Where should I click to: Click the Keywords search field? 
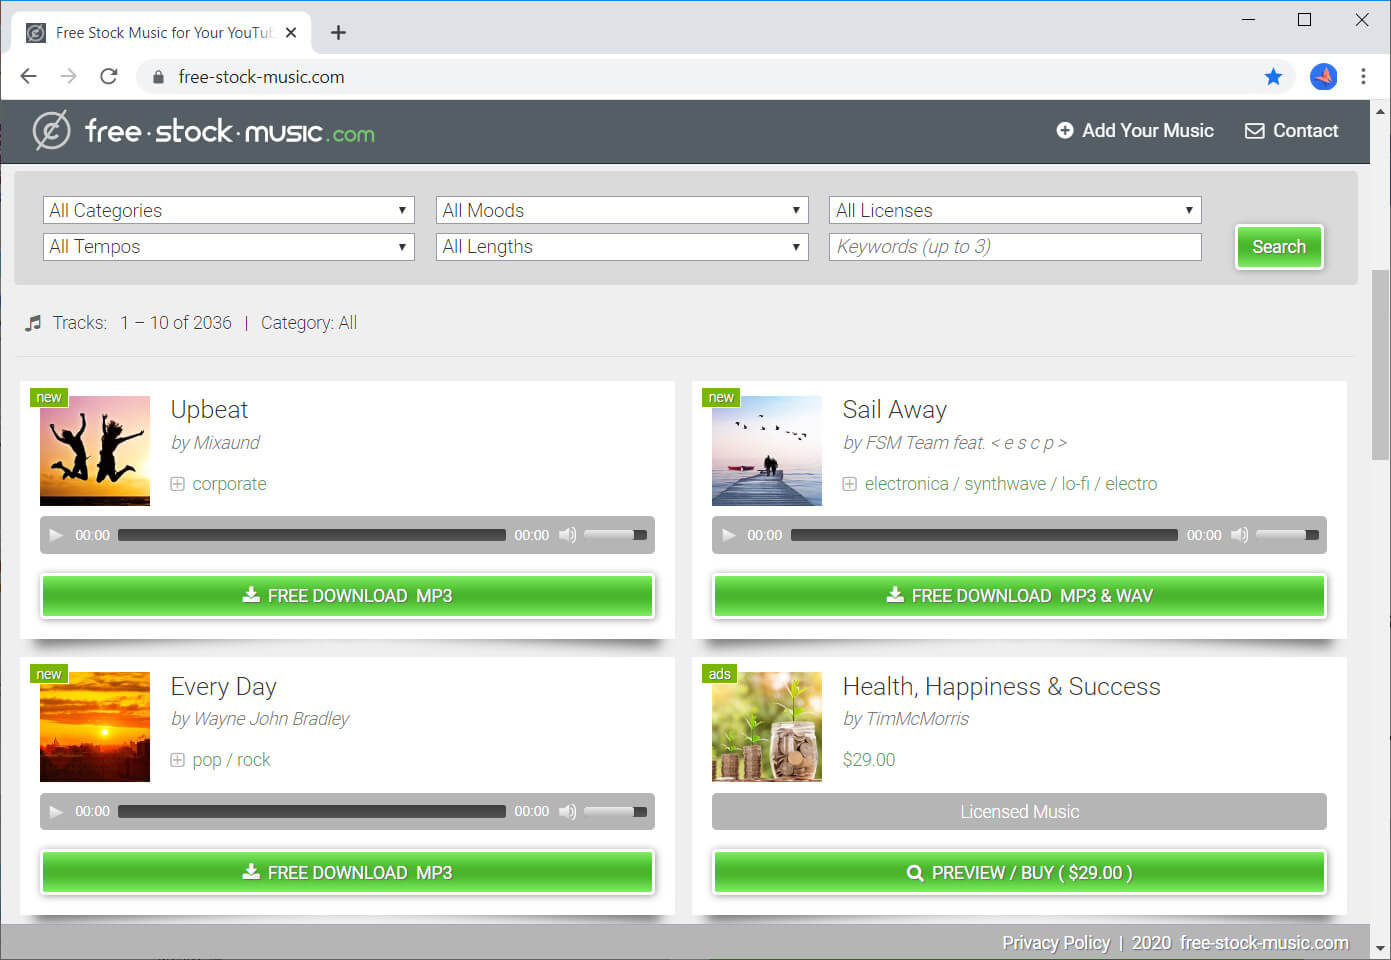point(1015,246)
